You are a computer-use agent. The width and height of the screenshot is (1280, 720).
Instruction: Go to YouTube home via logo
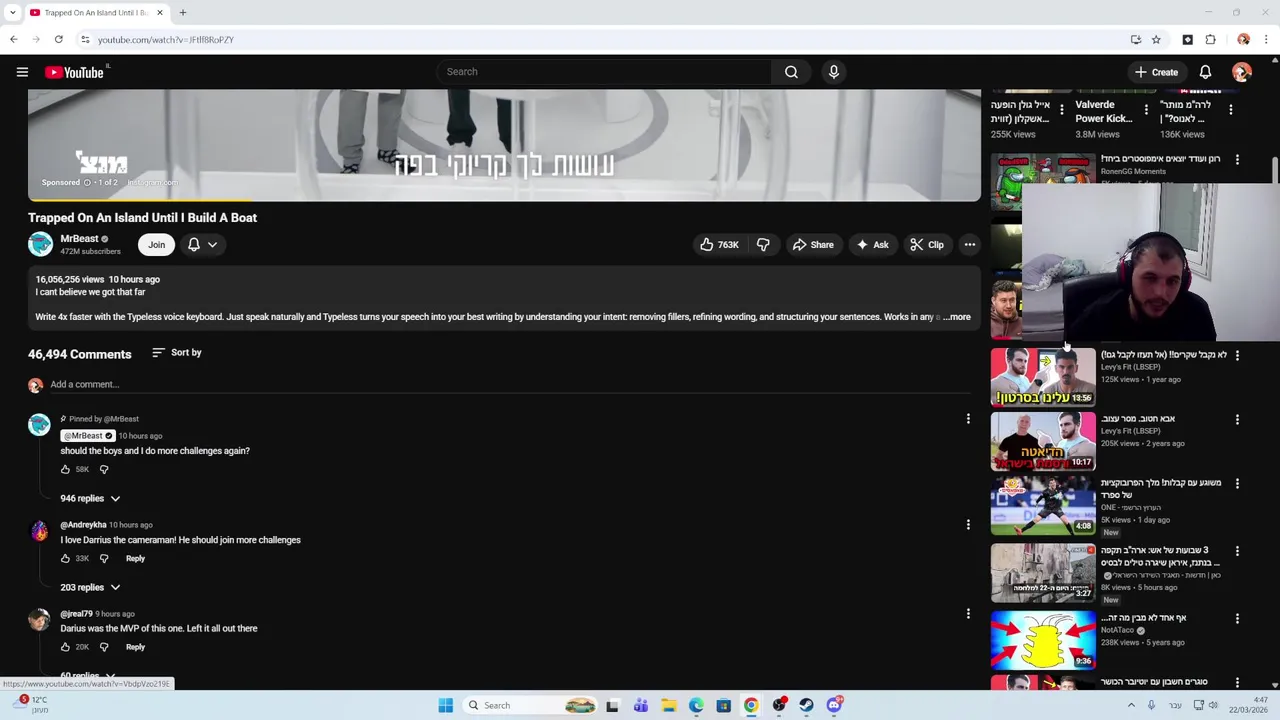tap(75, 72)
